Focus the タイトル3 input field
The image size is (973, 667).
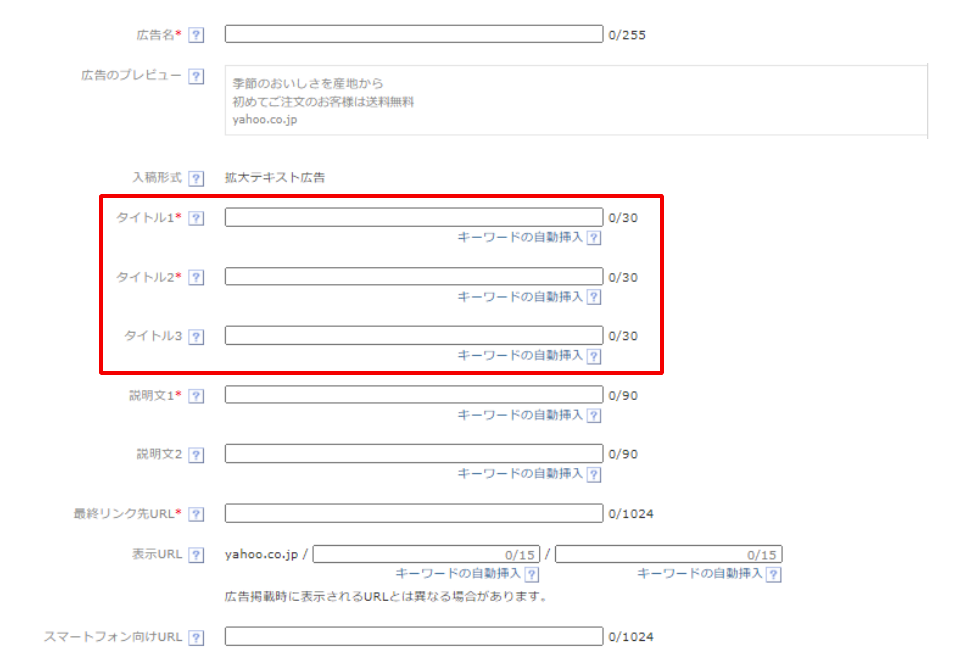414,336
